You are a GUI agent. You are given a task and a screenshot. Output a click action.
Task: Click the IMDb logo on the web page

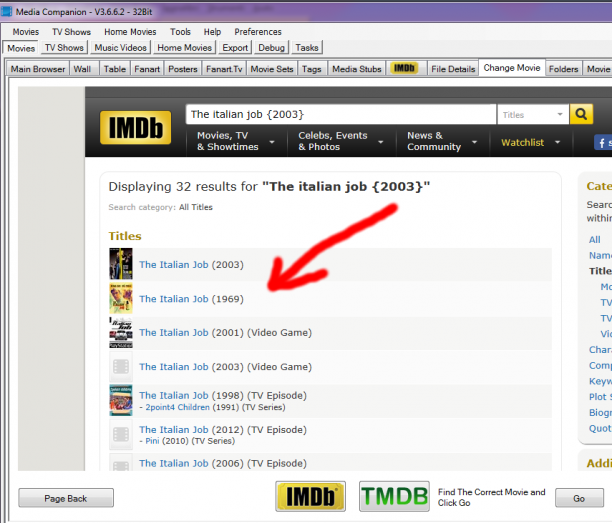(135, 128)
